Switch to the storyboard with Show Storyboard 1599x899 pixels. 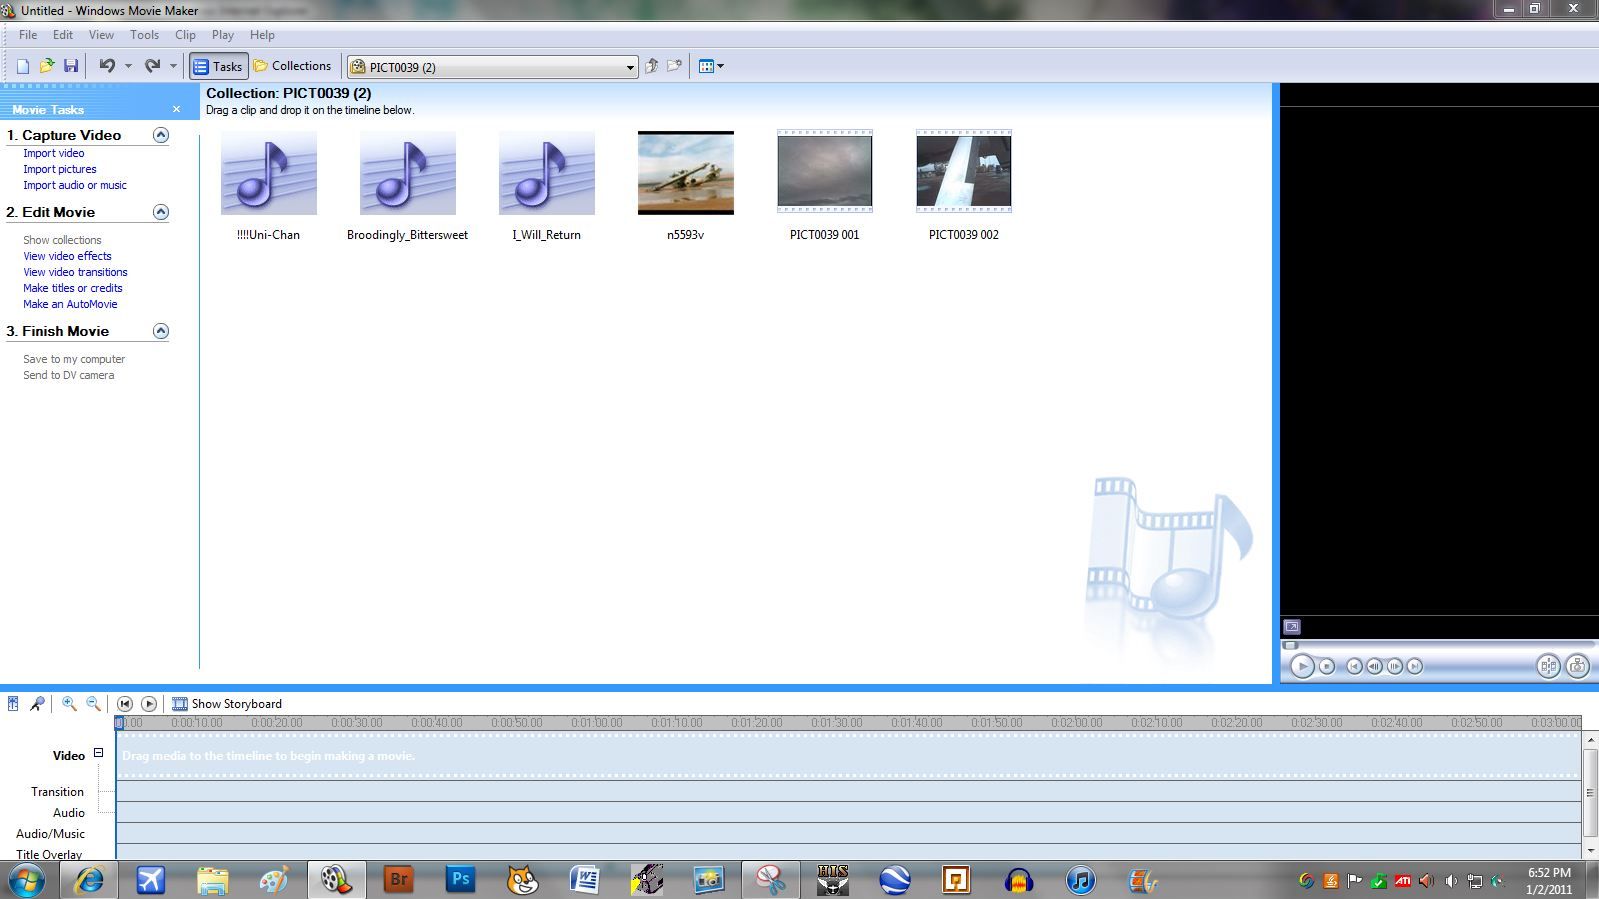[x=227, y=704]
